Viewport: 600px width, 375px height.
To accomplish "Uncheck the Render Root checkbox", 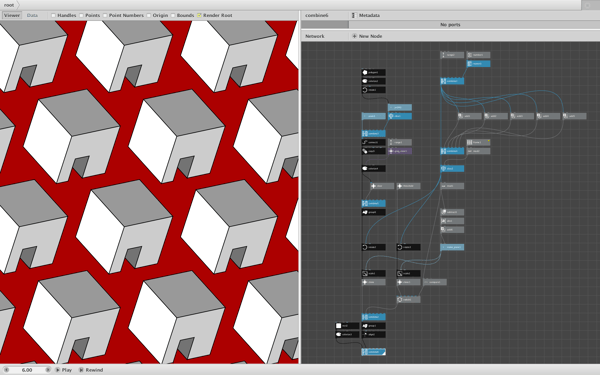I will (199, 15).
